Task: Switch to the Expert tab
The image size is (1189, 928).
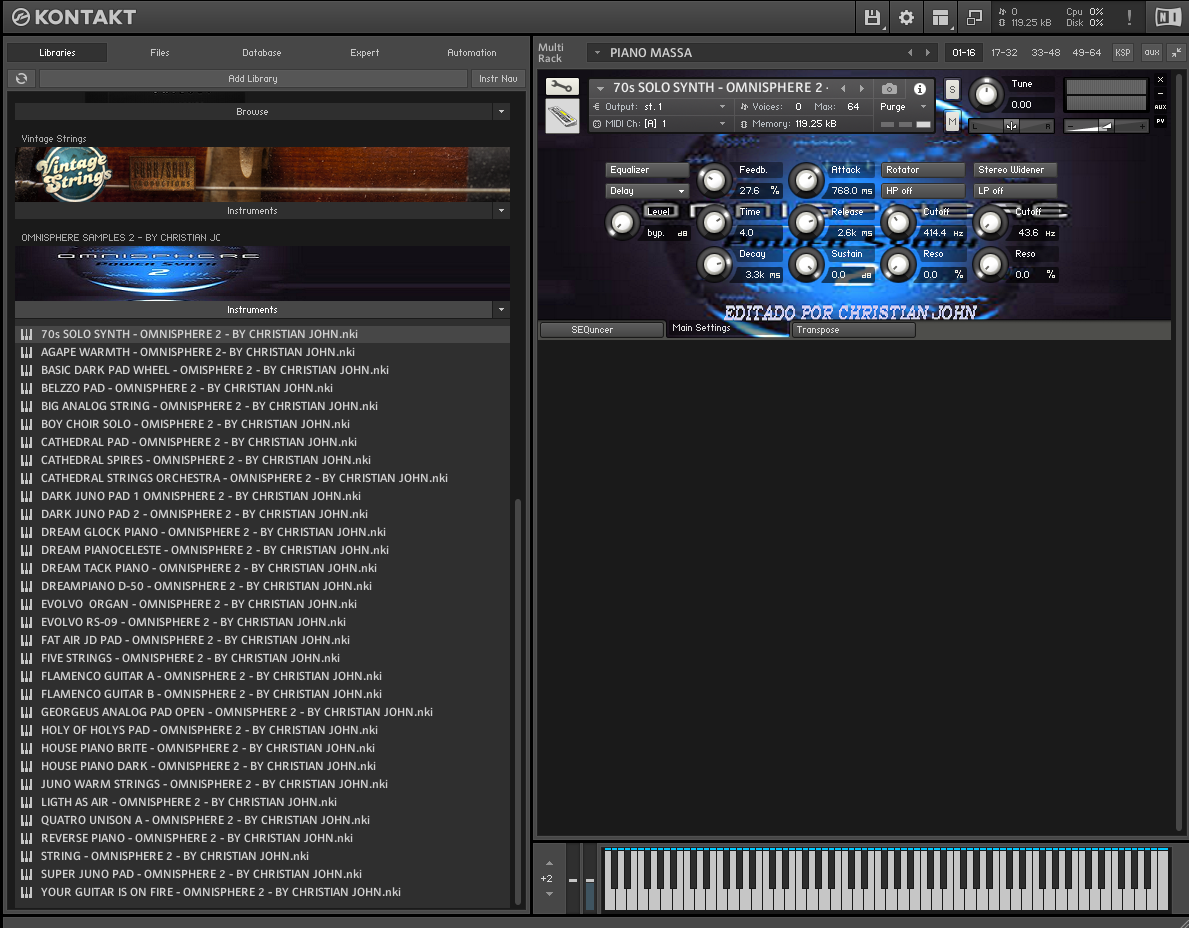Action: tap(365, 52)
